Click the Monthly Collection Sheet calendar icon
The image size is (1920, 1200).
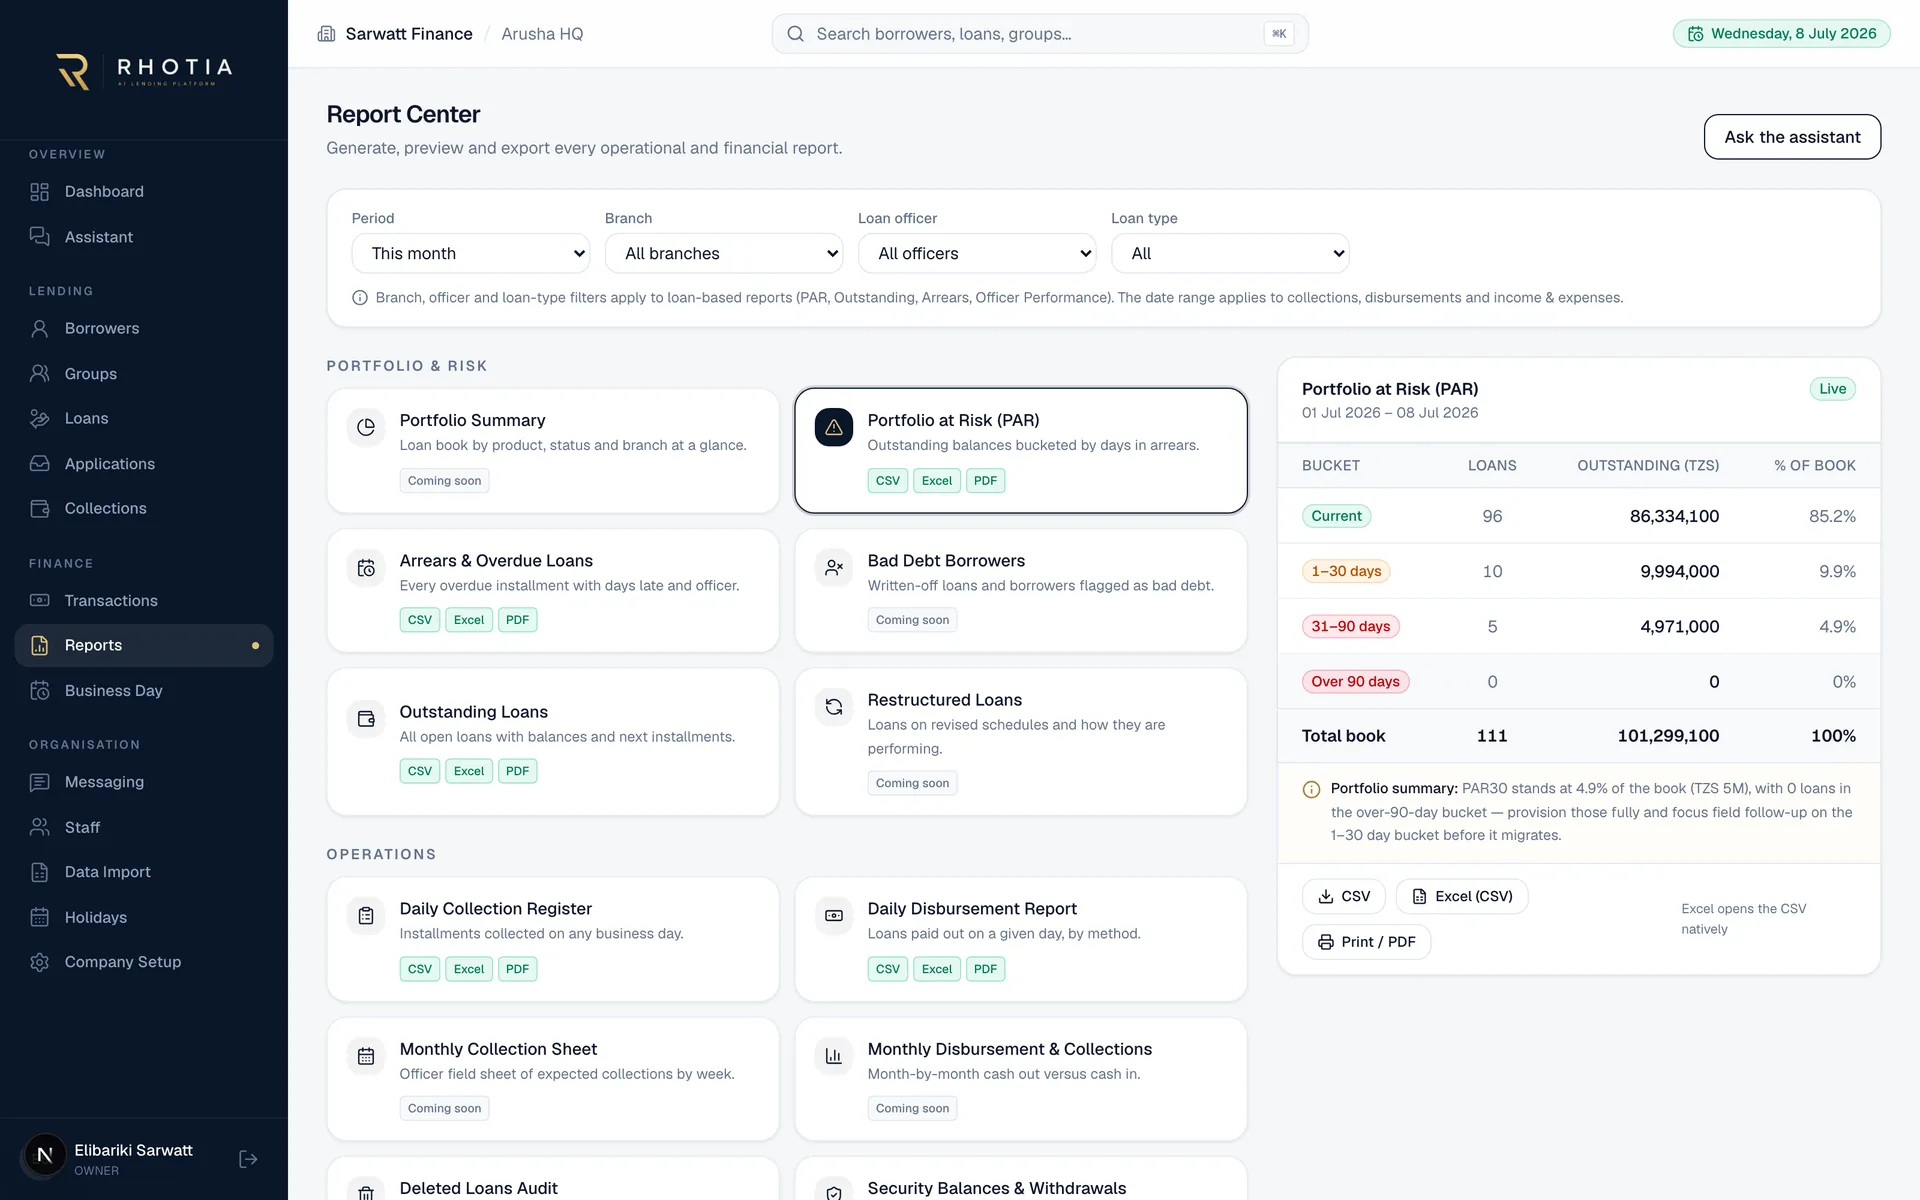tap(366, 1057)
